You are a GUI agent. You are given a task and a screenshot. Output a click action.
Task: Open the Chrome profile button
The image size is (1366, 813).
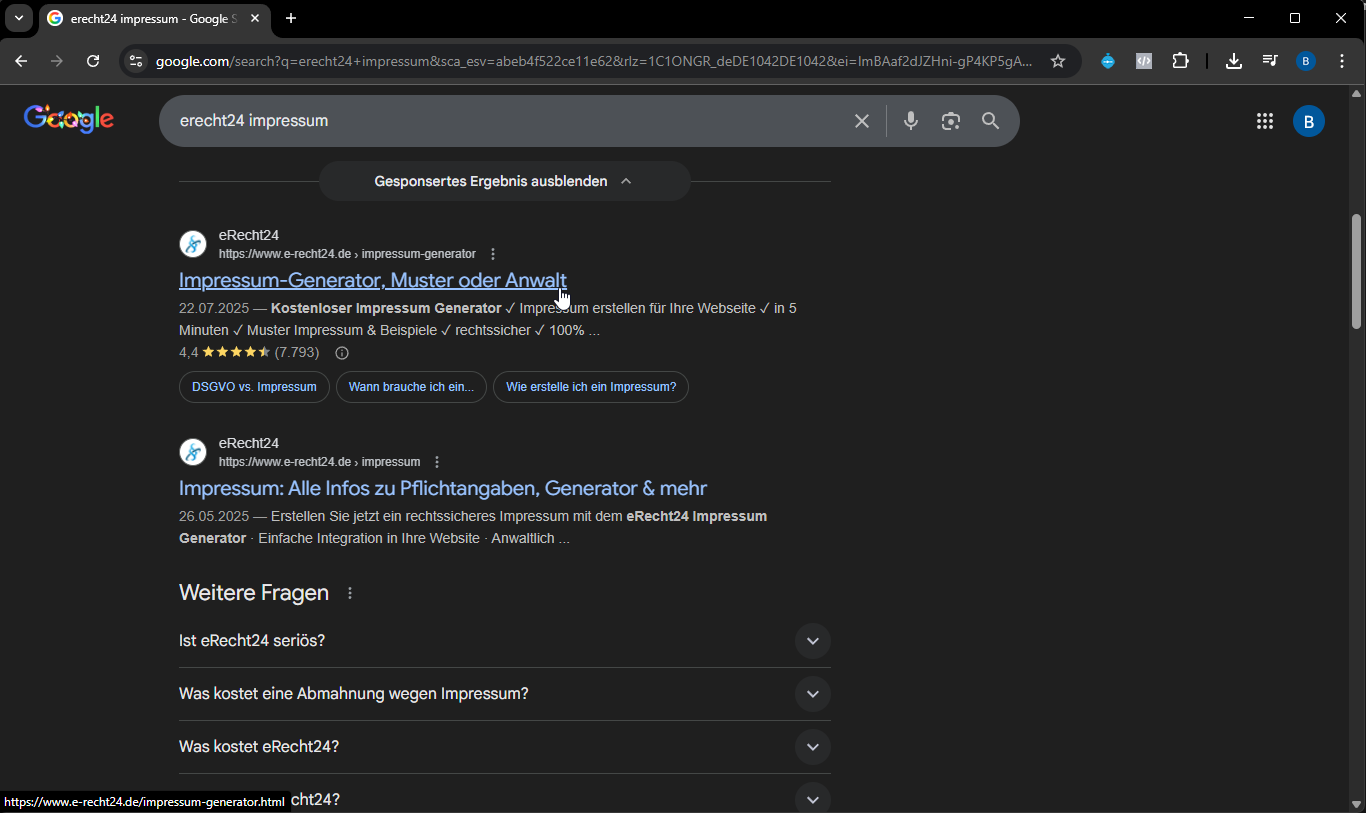[x=1306, y=61]
